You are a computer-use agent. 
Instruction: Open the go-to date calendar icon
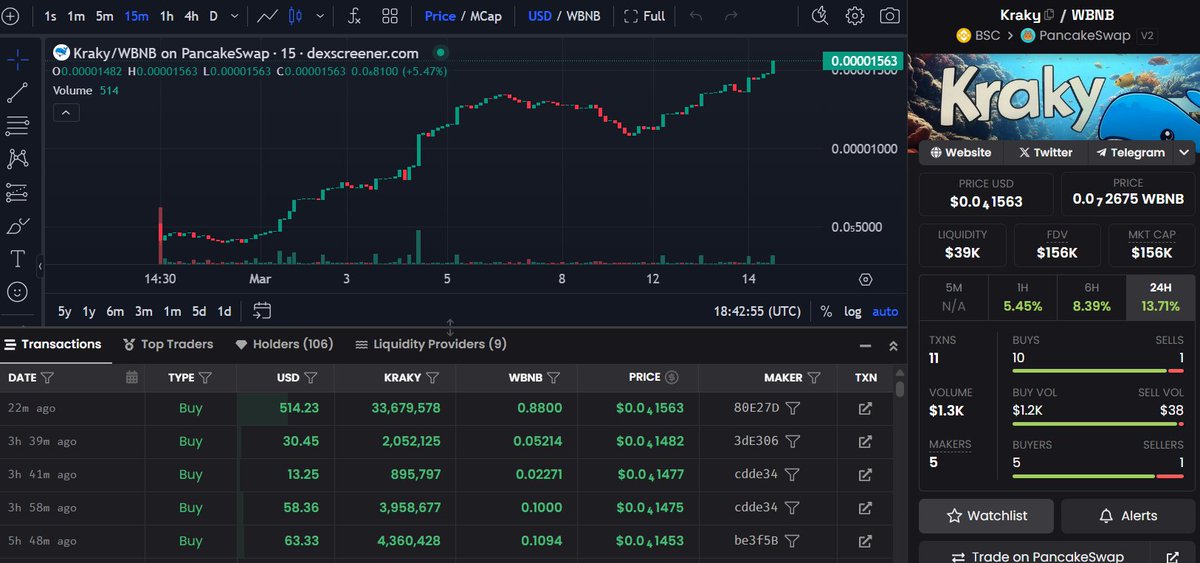(x=263, y=311)
